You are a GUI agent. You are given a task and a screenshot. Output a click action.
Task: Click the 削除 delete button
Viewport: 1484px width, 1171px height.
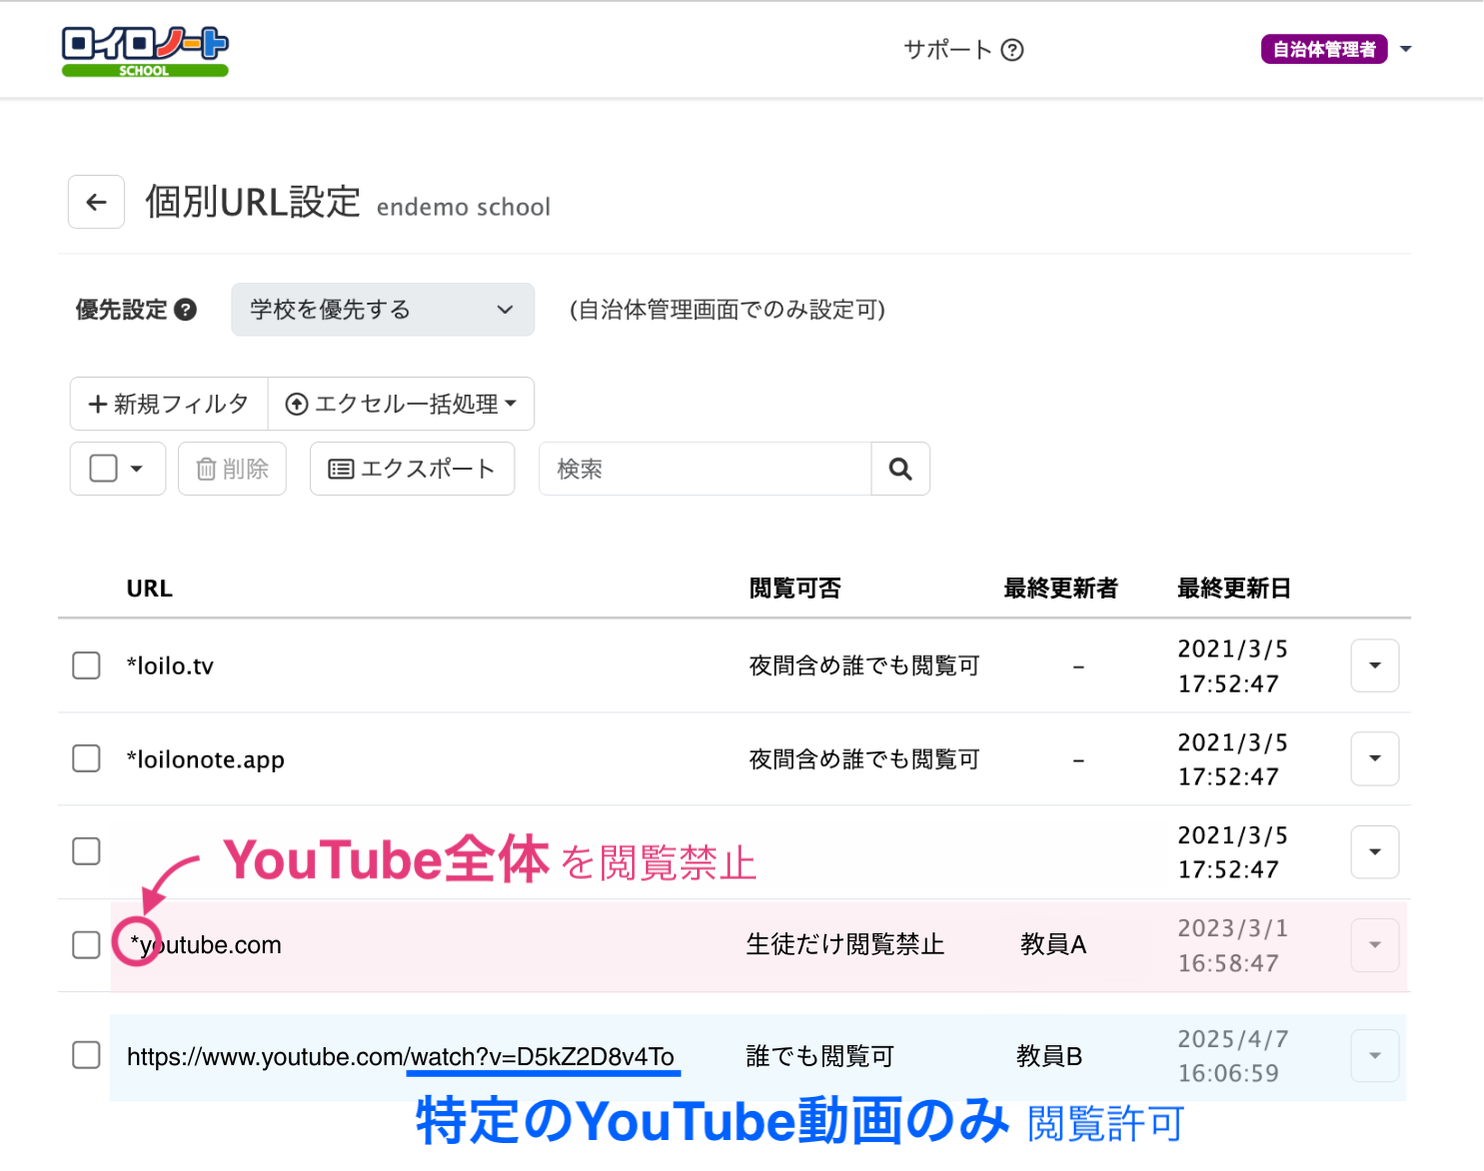[x=232, y=469]
